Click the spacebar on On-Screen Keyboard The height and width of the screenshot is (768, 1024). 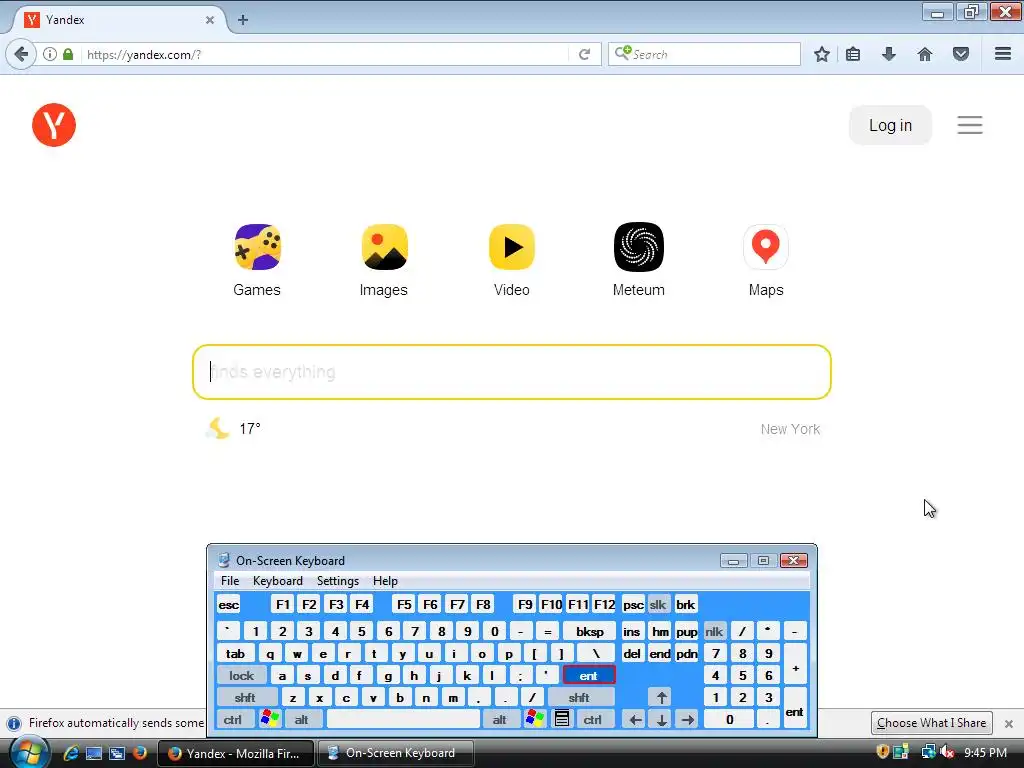pyautogui.click(x=403, y=719)
